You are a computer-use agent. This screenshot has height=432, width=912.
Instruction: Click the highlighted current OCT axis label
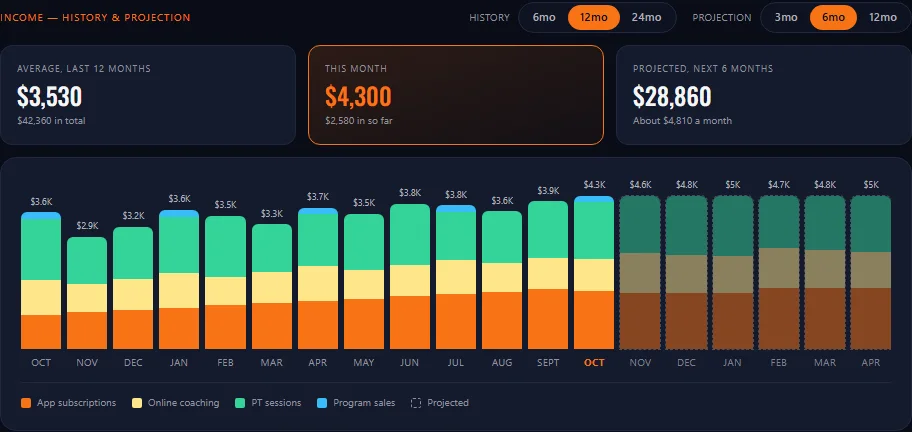594,363
